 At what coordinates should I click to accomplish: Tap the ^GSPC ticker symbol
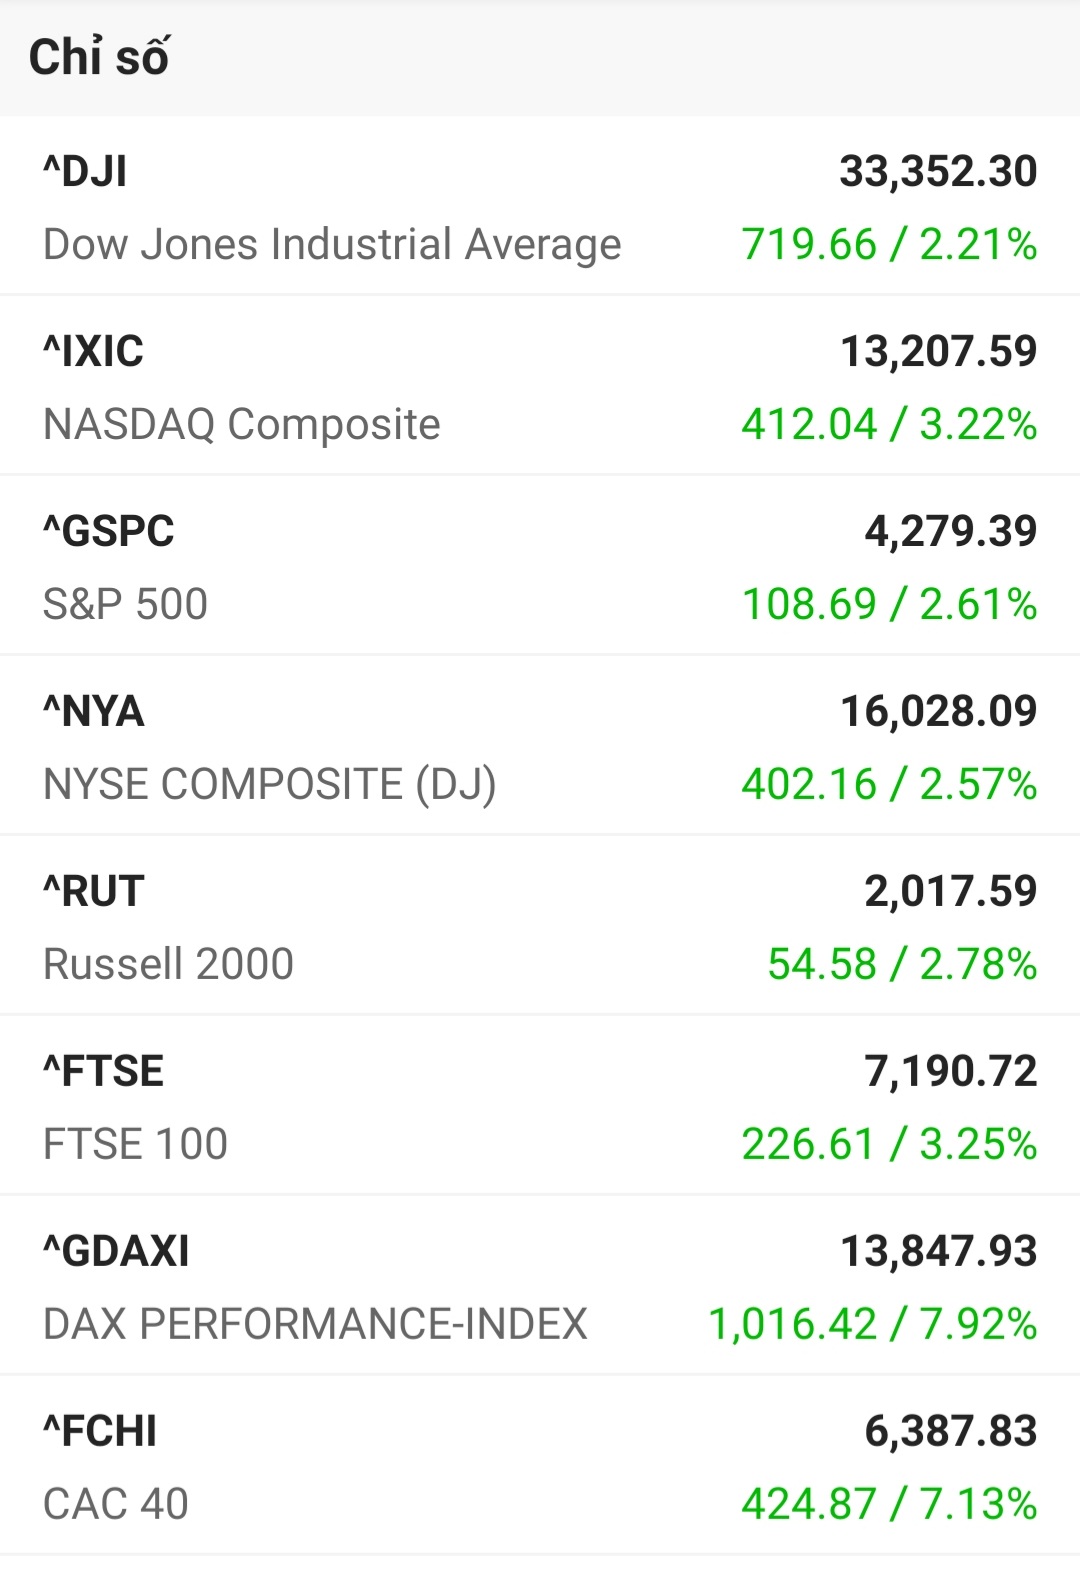click(108, 532)
